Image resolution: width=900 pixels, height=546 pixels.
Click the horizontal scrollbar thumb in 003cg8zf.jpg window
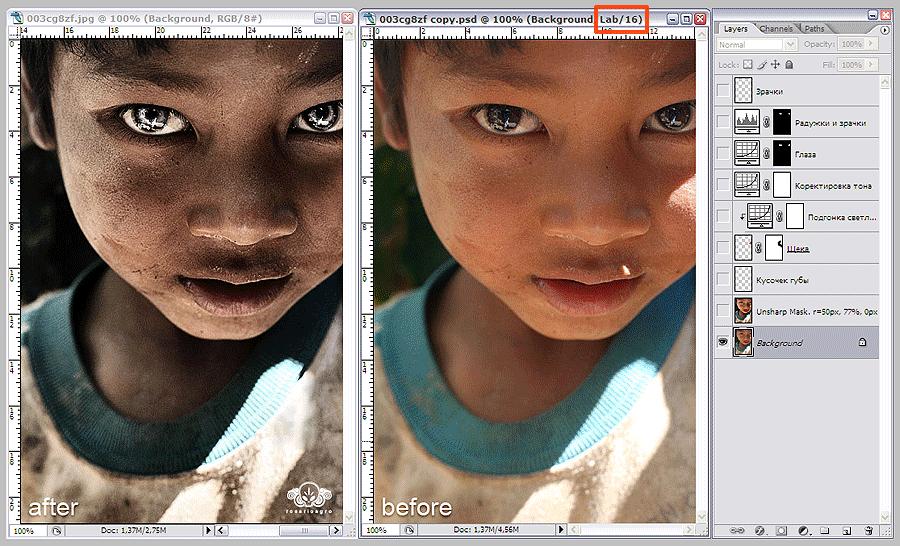click(x=305, y=530)
